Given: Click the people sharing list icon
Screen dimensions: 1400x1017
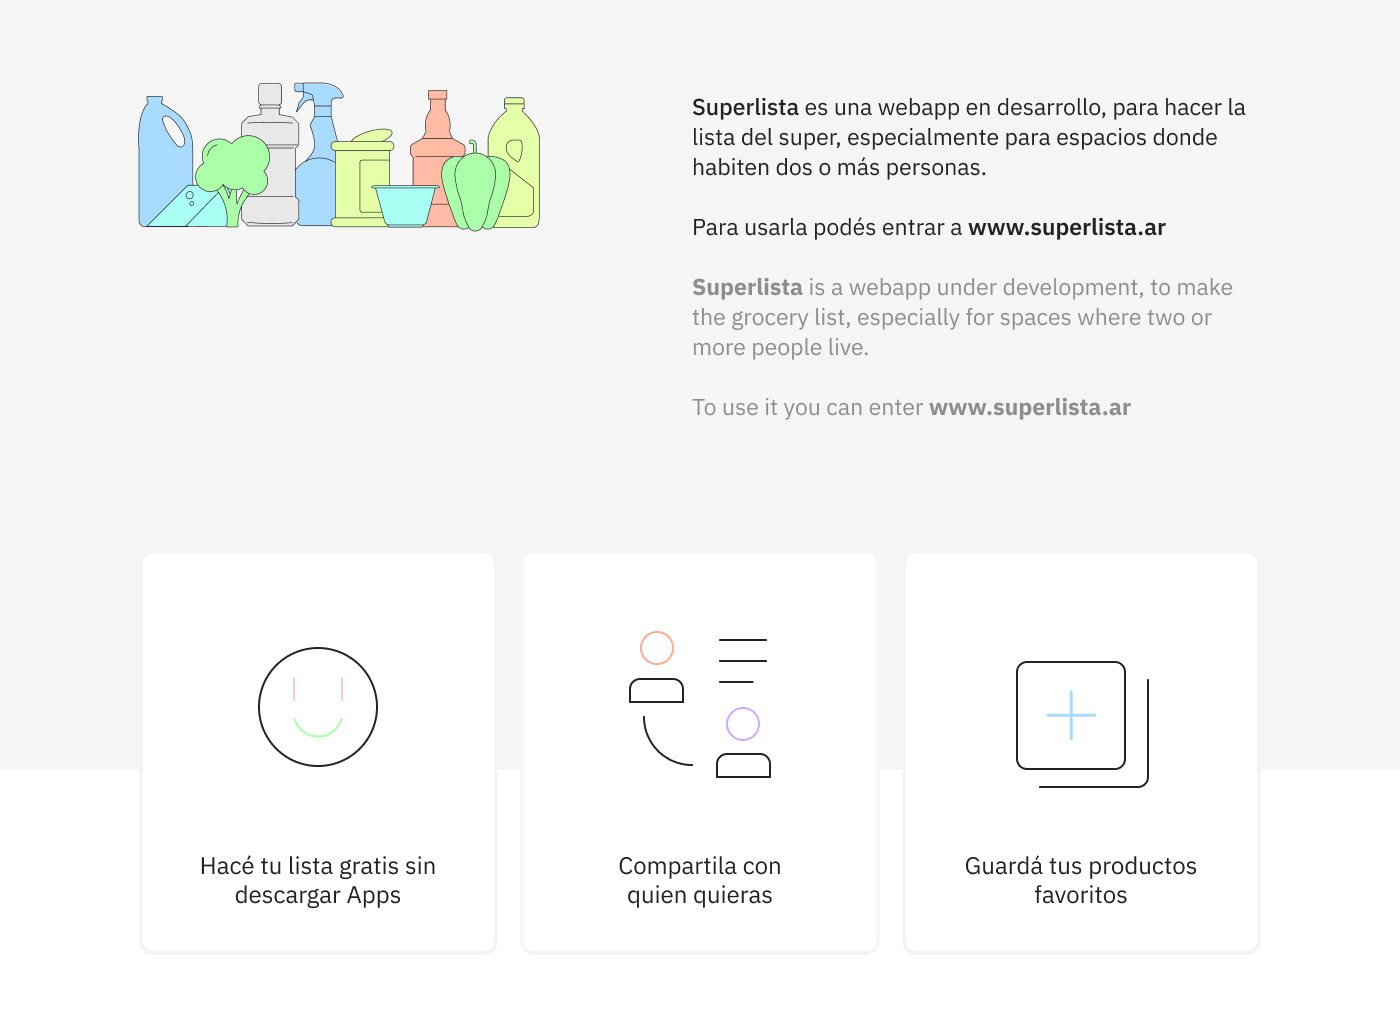Looking at the screenshot, I should click(x=700, y=707).
